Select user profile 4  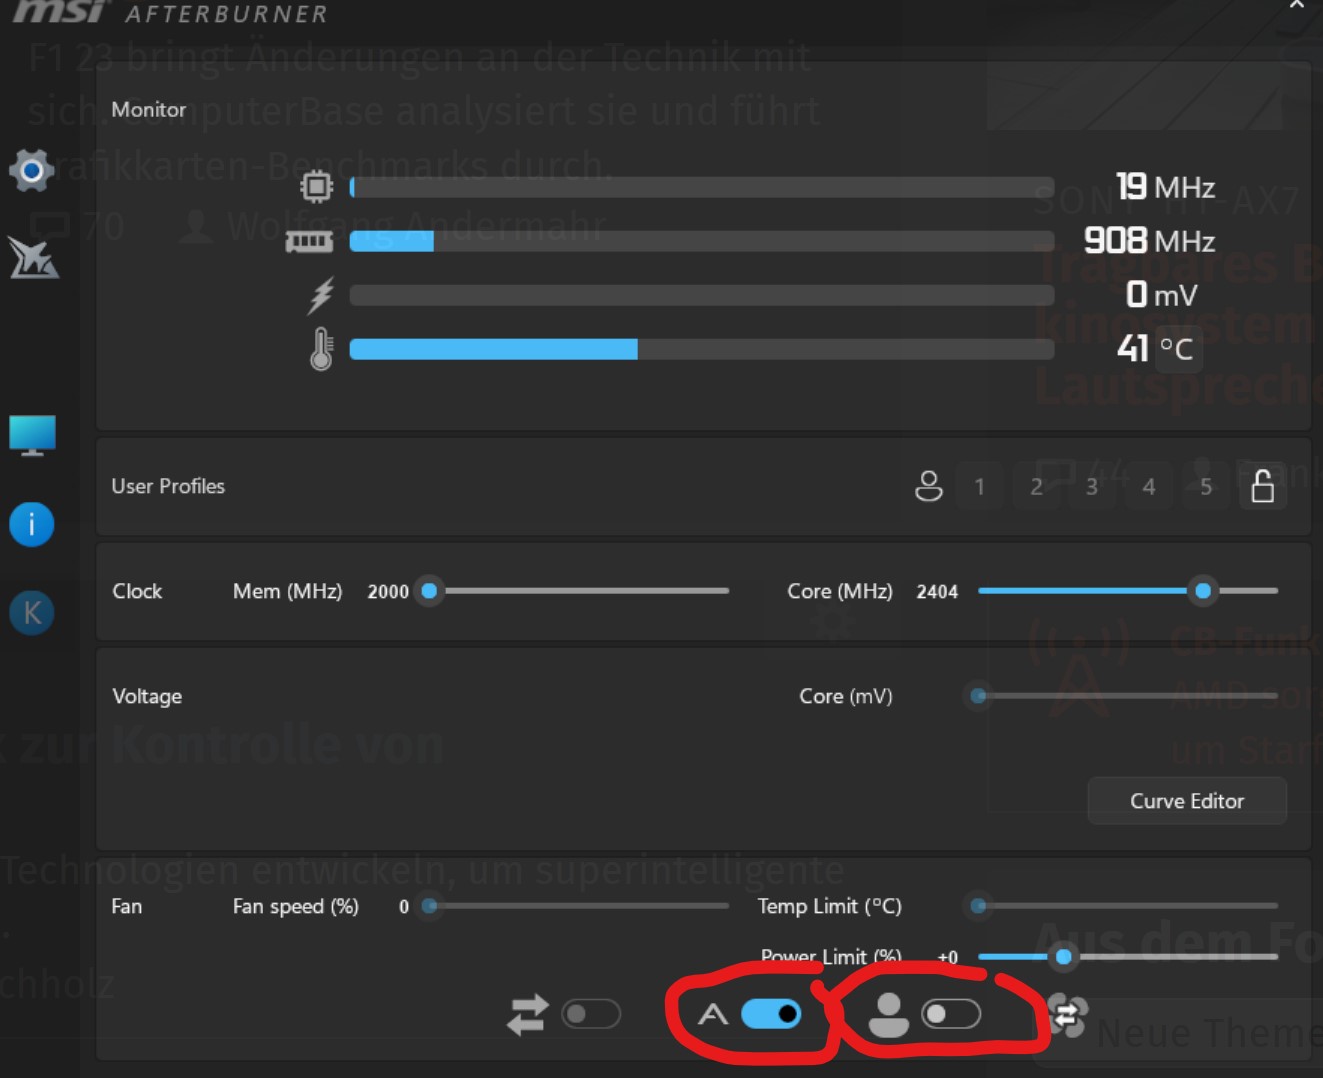tap(1149, 486)
